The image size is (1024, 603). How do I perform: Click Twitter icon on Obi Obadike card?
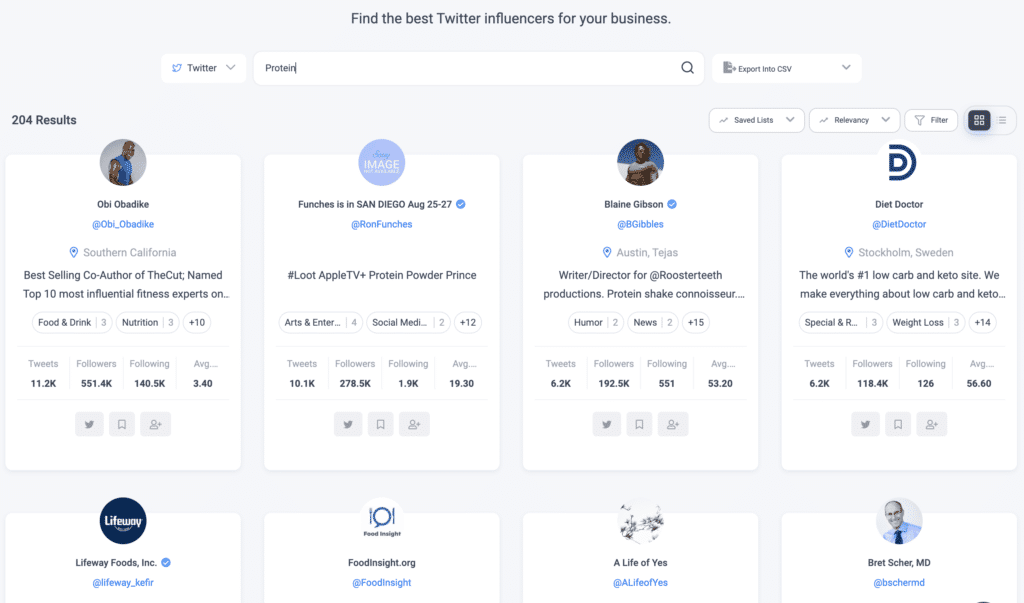(x=90, y=424)
